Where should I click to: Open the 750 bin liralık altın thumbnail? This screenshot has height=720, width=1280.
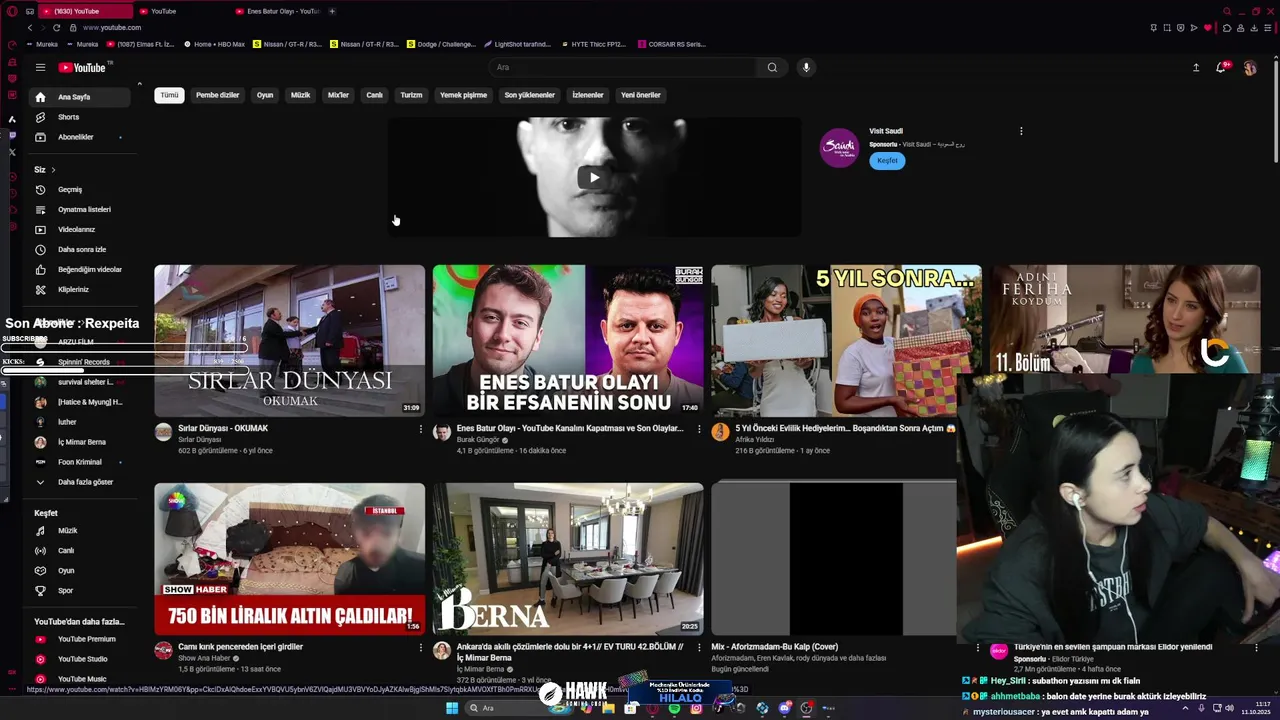pos(289,559)
